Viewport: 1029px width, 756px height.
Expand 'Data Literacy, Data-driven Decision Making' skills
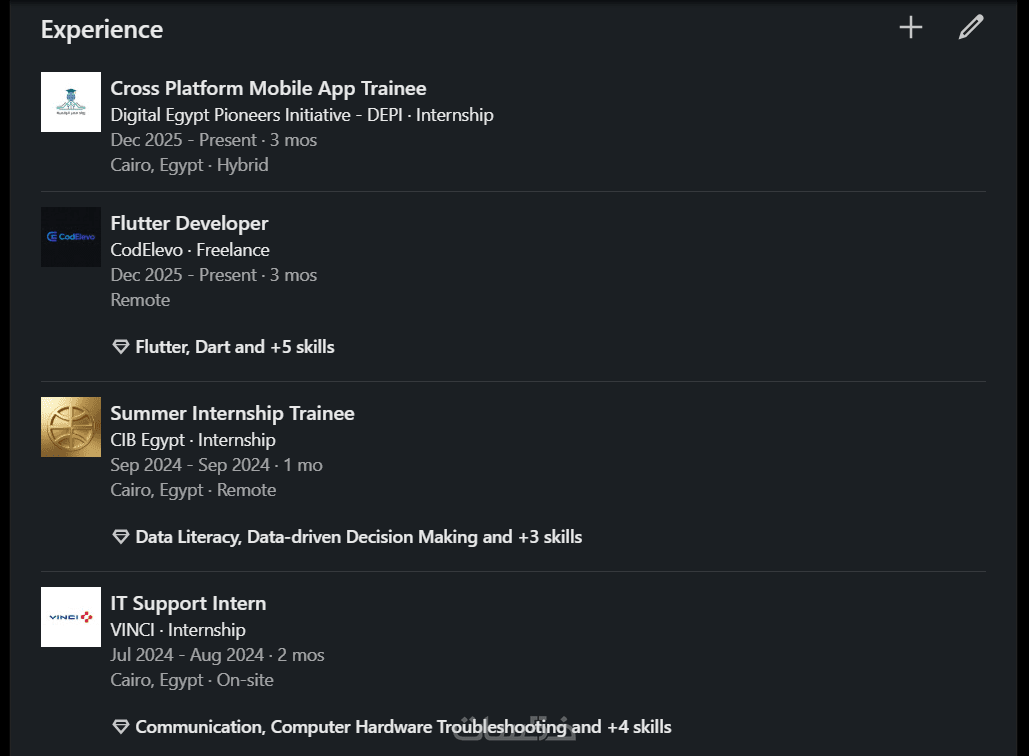[358, 537]
